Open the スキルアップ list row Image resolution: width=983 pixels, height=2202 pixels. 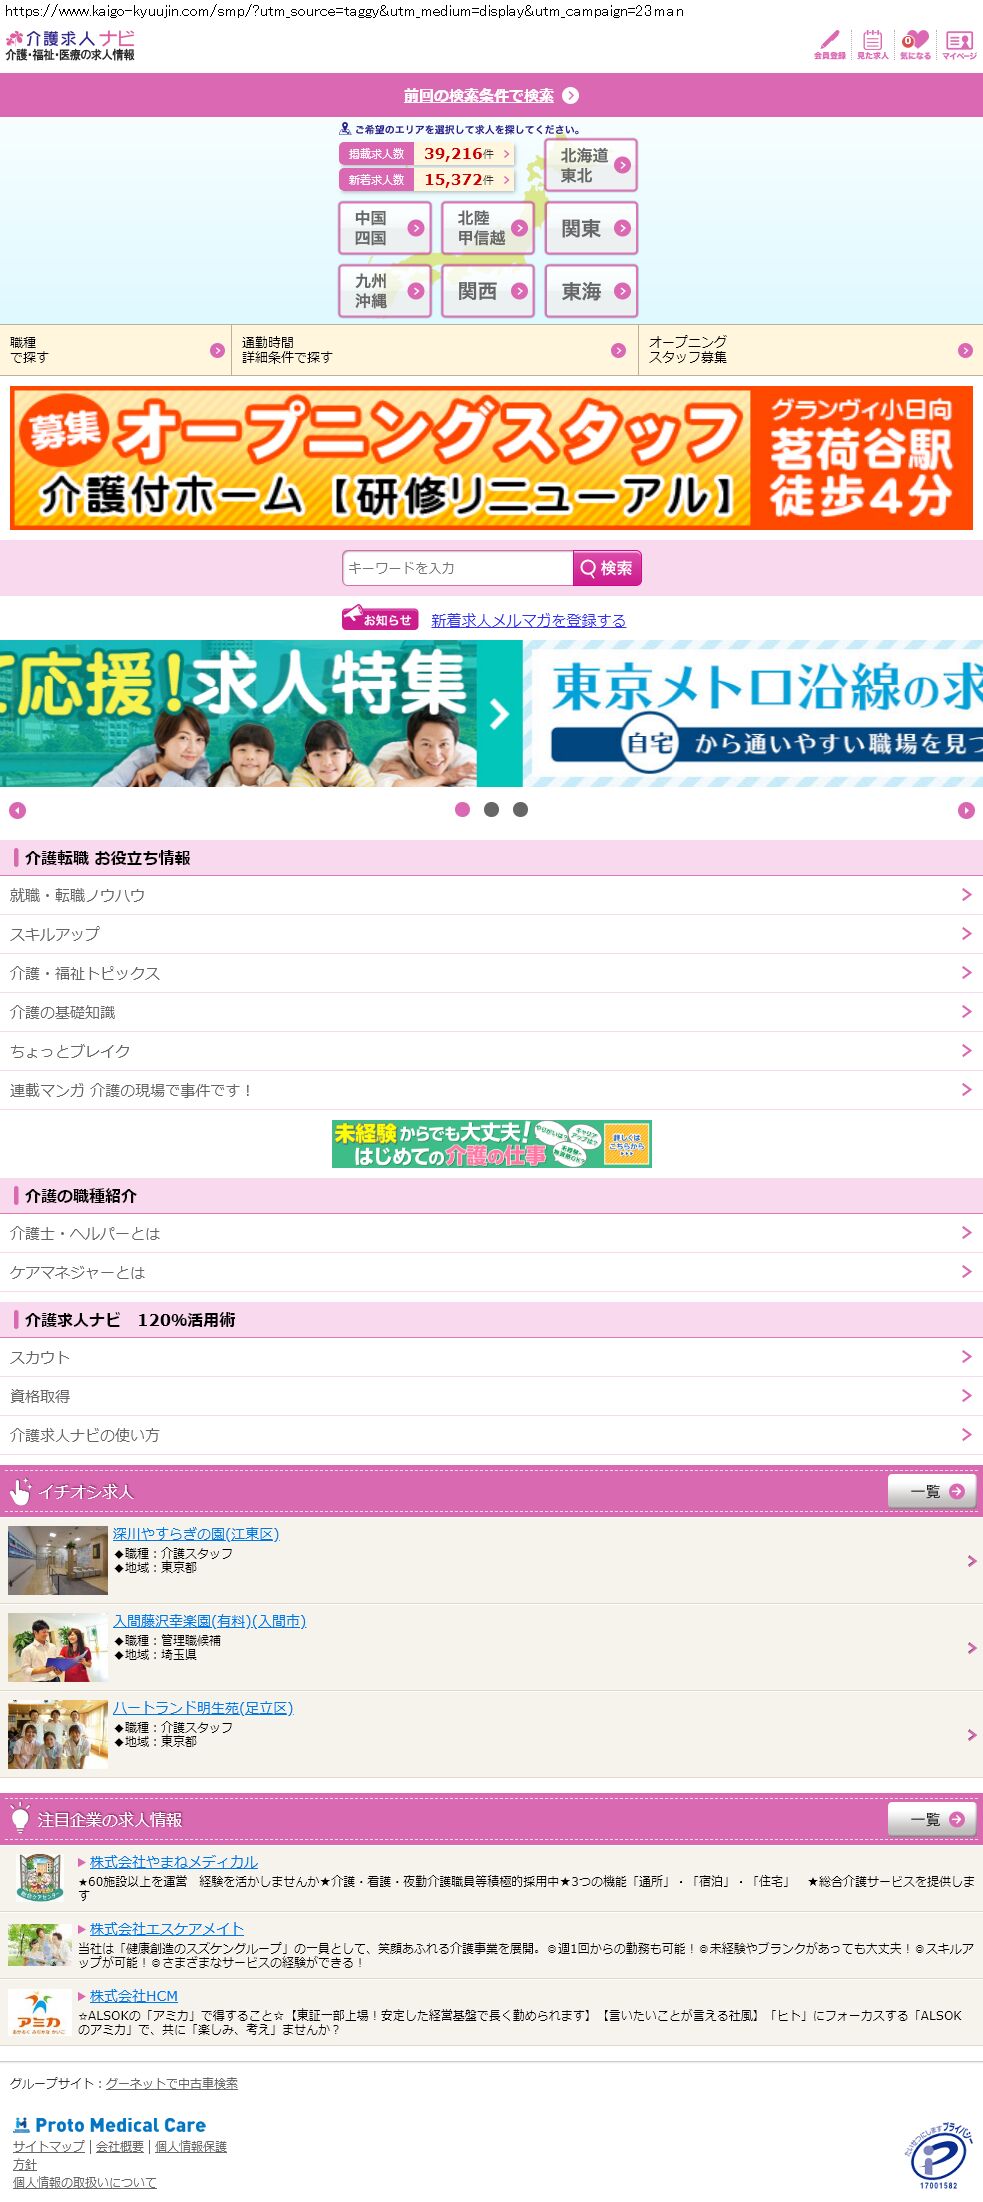(x=491, y=934)
